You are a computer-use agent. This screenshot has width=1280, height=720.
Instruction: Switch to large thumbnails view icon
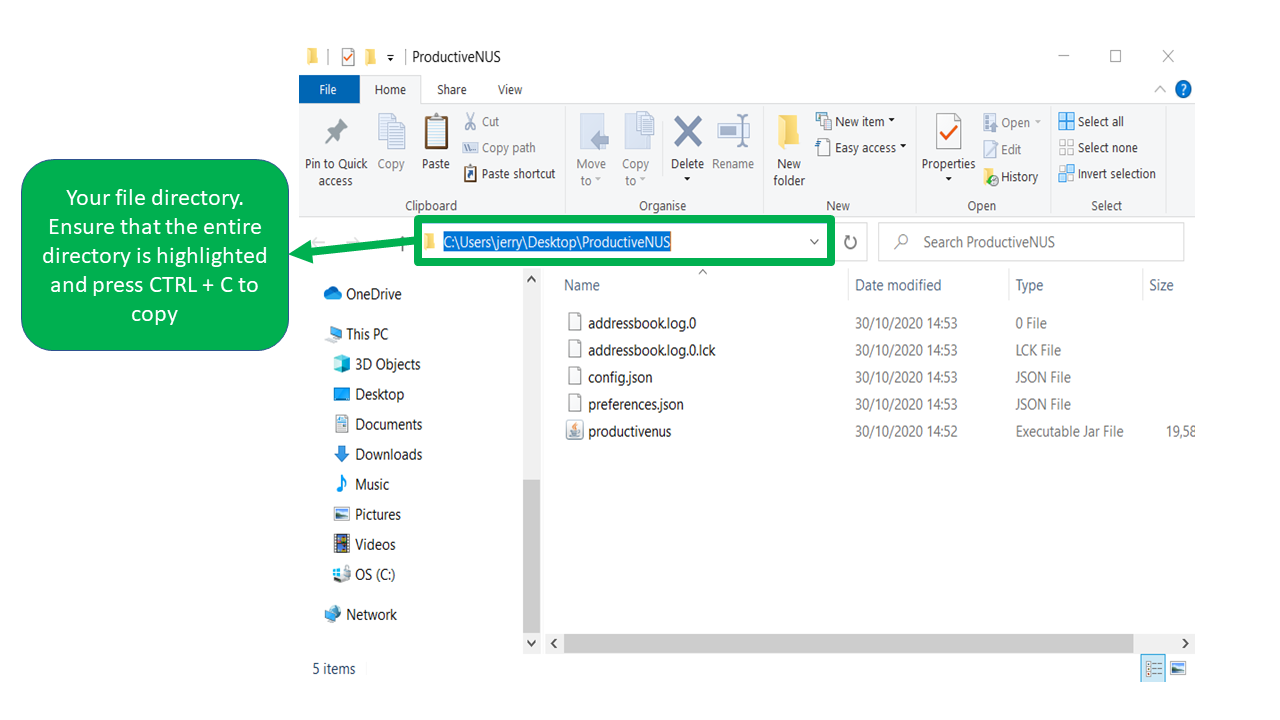pos(1178,668)
